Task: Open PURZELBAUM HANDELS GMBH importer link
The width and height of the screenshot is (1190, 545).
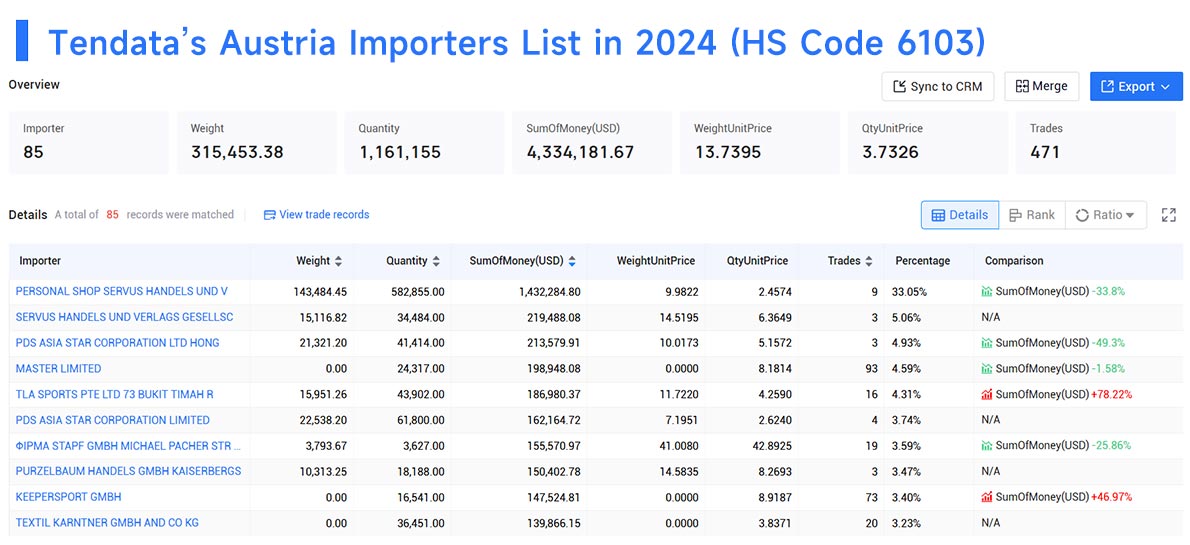Action: (x=128, y=471)
